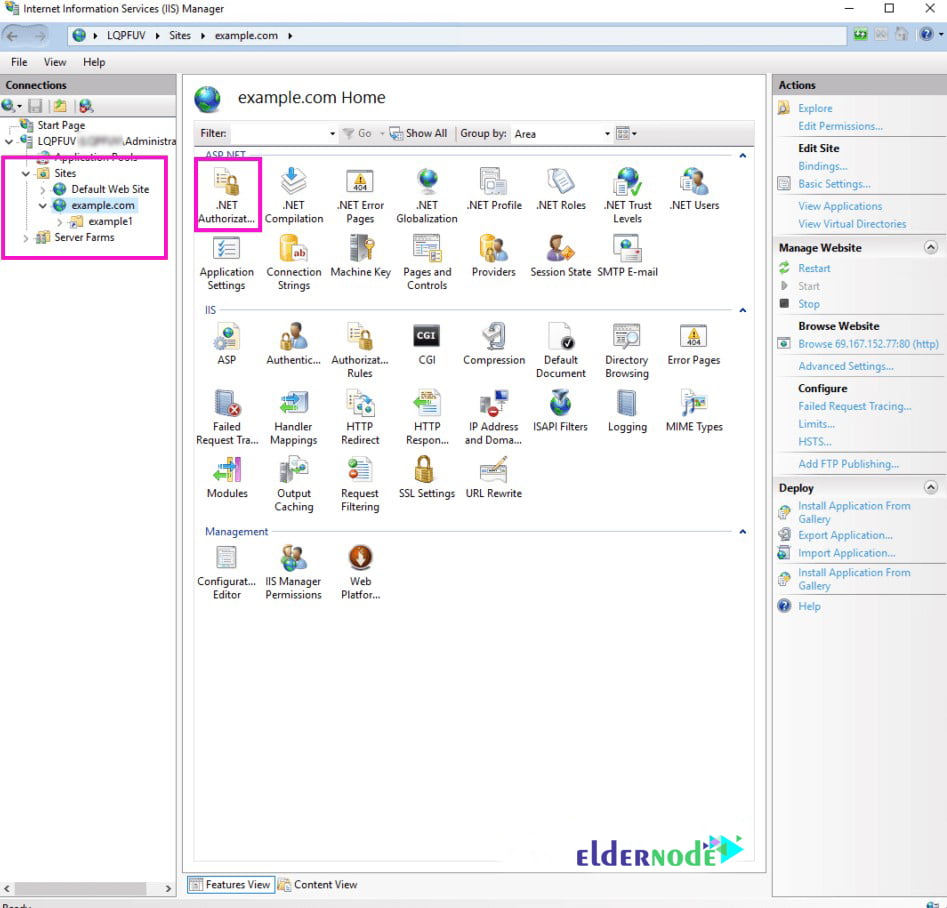Open Pages and Controls feature
The width and height of the screenshot is (947, 908).
pyautogui.click(x=427, y=262)
